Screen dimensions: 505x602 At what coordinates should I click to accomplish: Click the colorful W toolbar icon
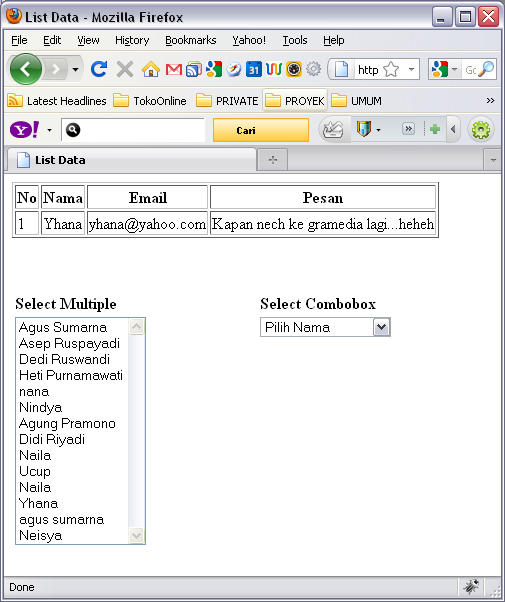pos(273,69)
